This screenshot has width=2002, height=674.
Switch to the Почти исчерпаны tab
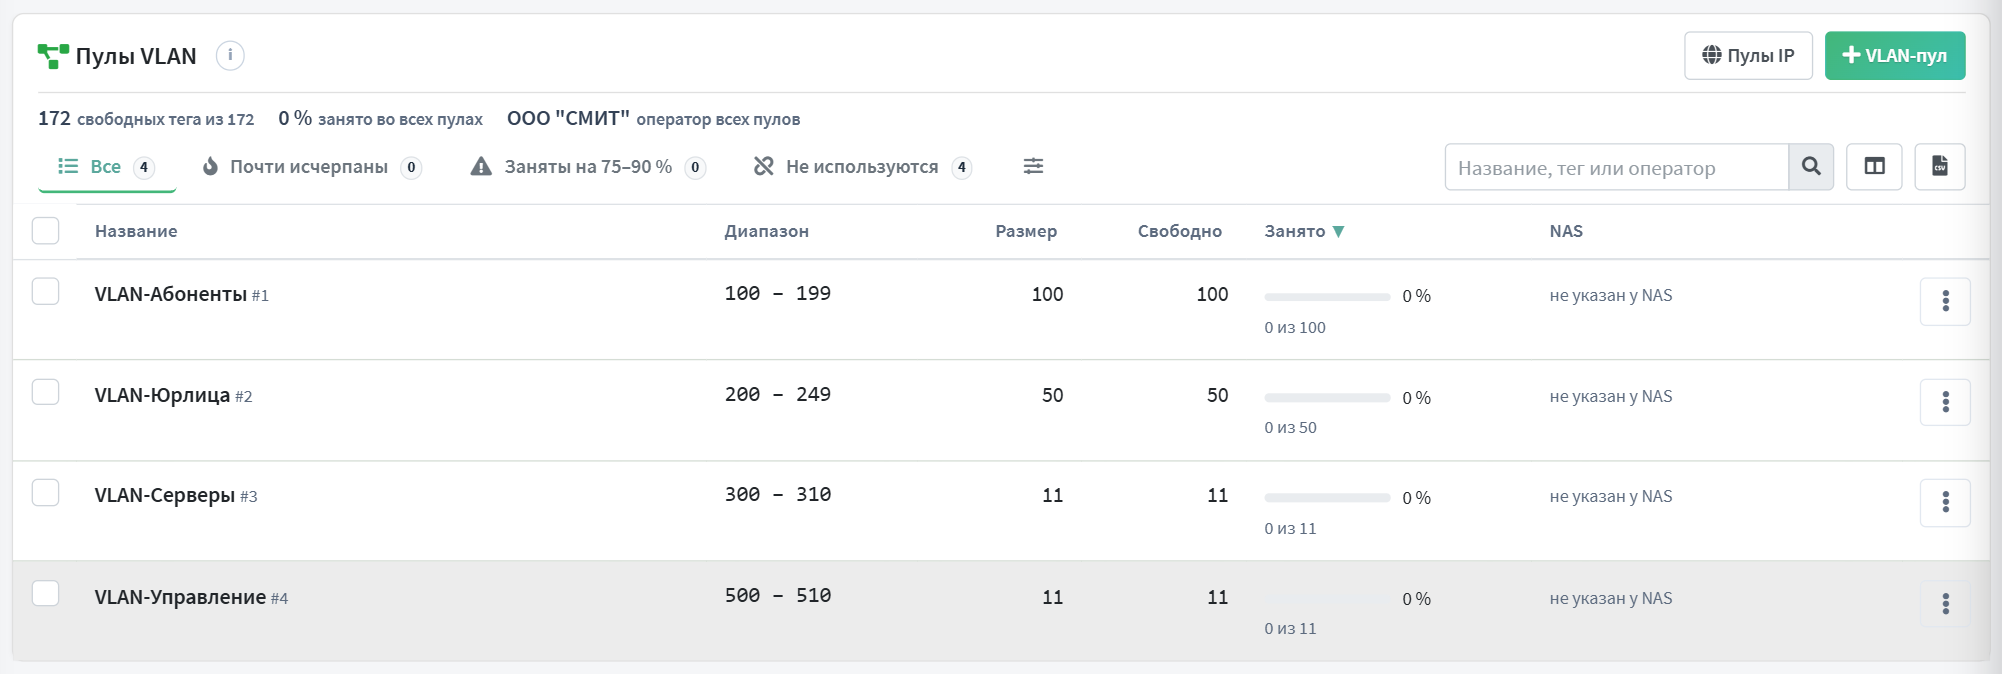point(311,167)
